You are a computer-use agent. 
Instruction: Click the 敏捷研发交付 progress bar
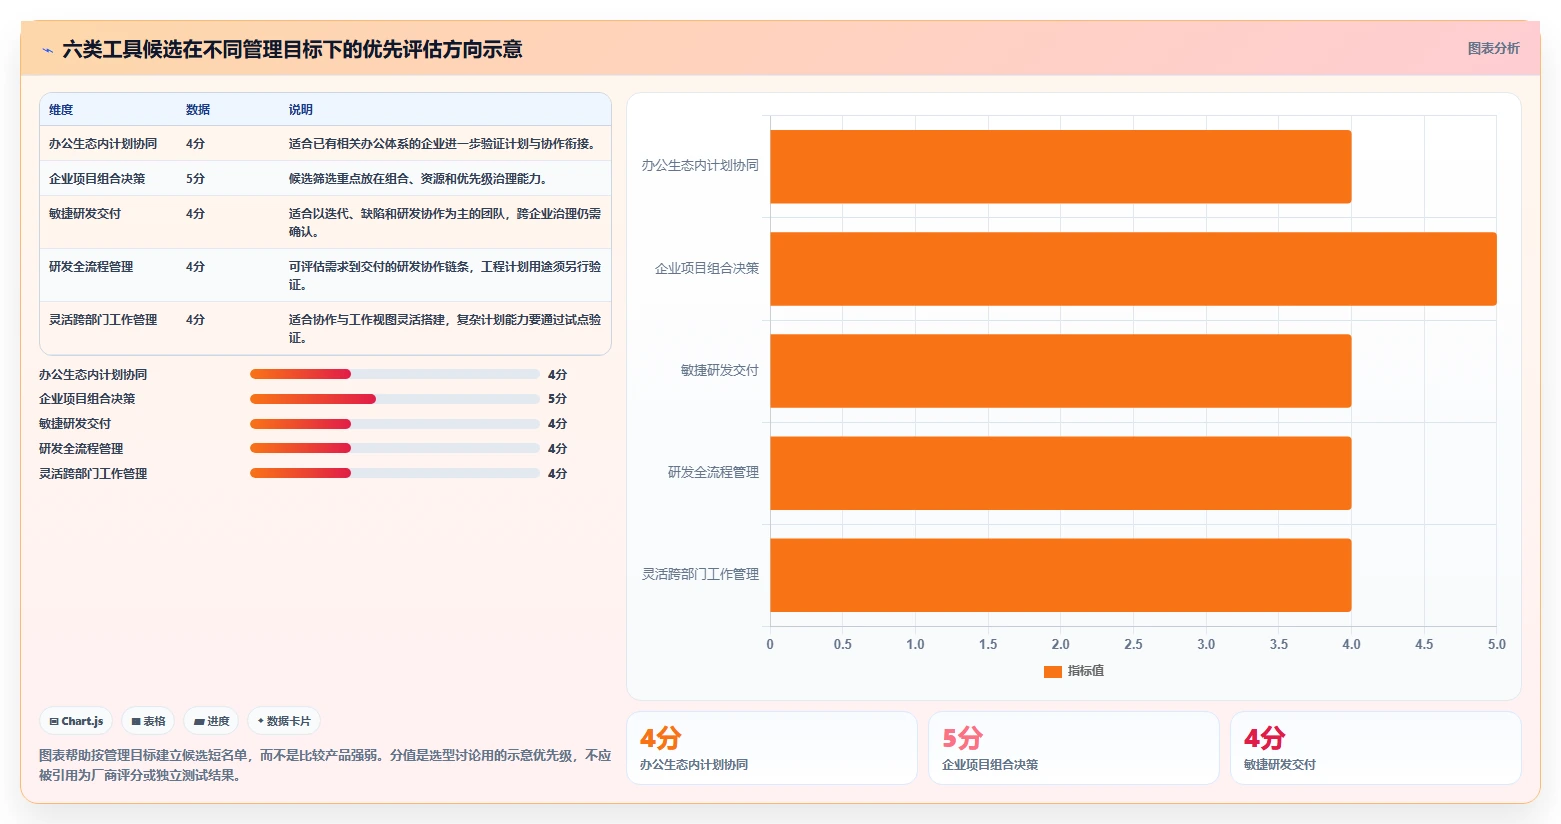point(395,424)
